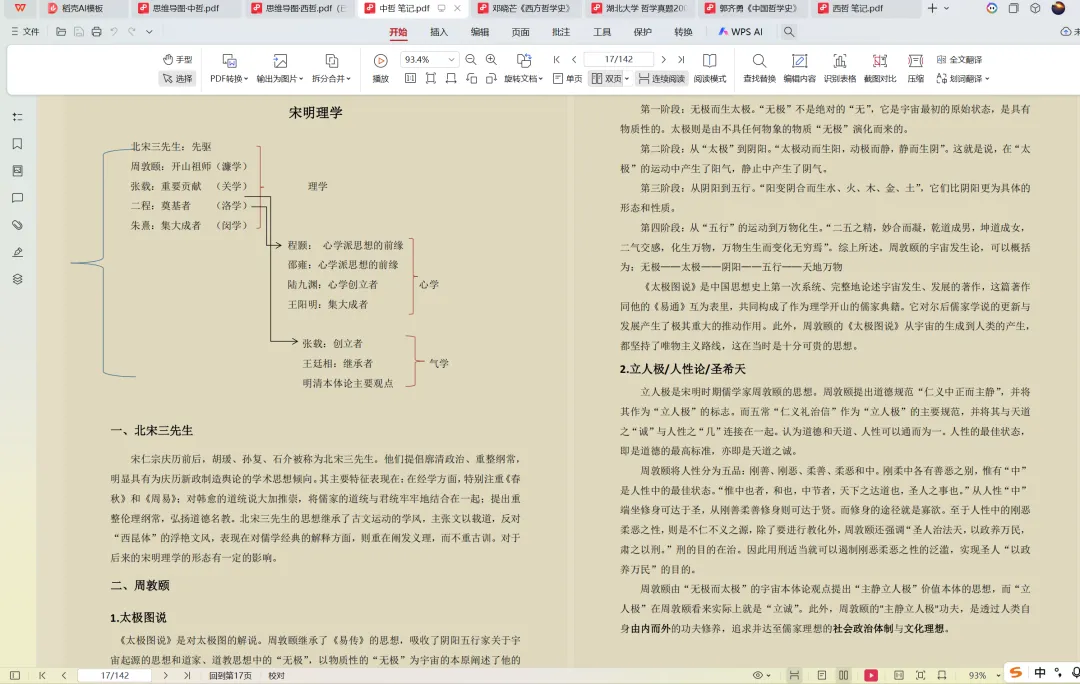Click the rotate clockwise icon
The width and height of the screenshot is (1080, 684).
491,79
